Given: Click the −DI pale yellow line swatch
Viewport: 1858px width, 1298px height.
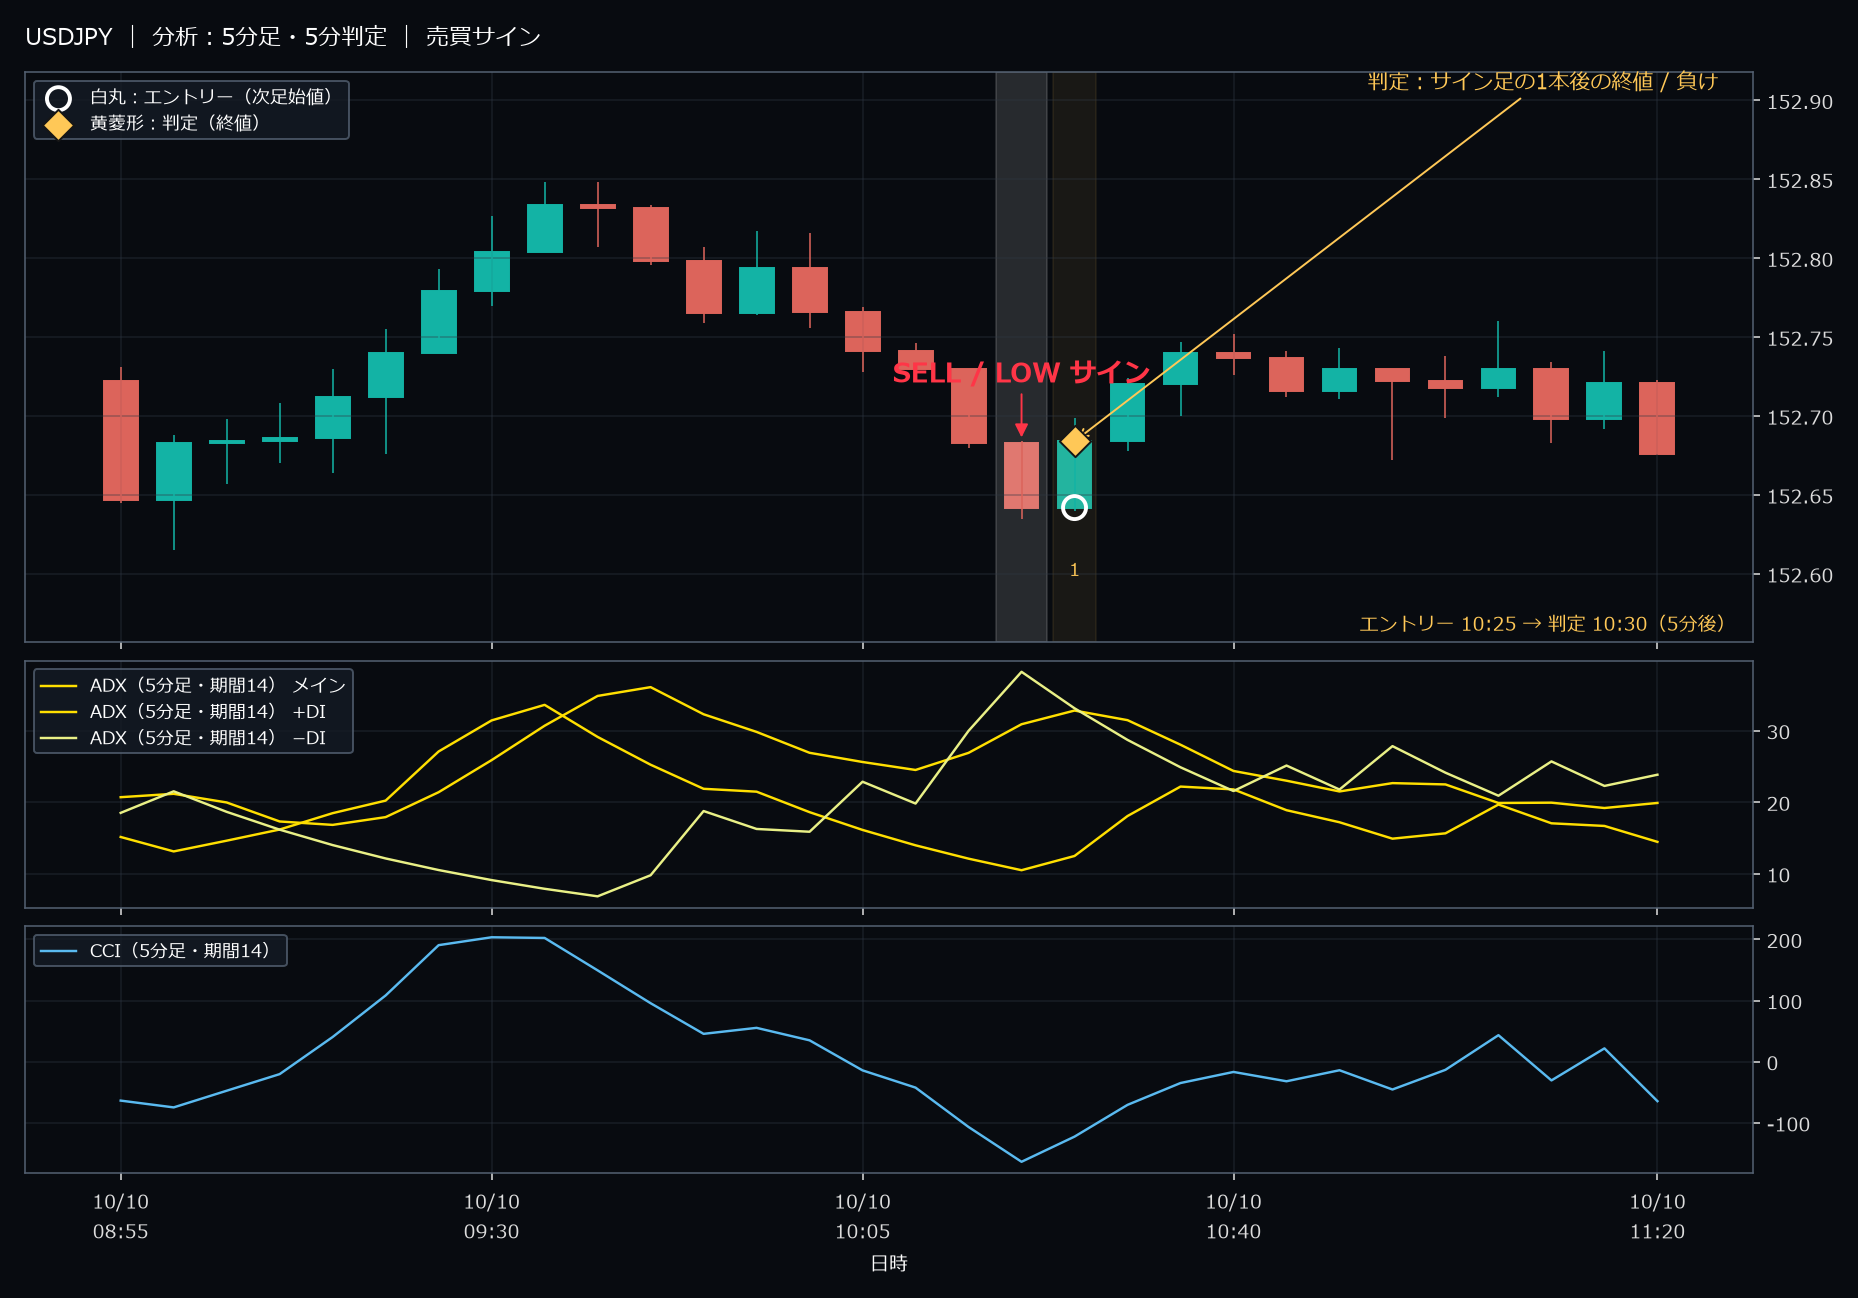Looking at the screenshot, I should pyautogui.click(x=59, y=738).
